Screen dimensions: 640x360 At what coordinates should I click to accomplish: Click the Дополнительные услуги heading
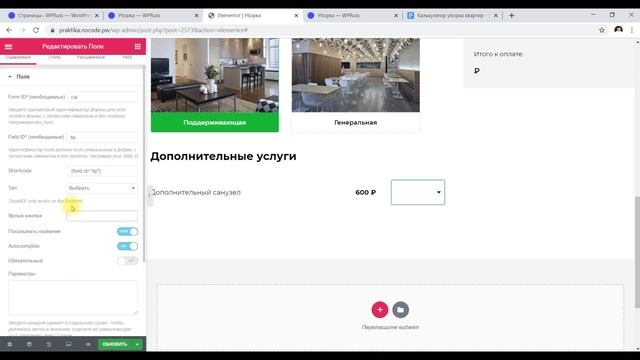tap(223, 156)
